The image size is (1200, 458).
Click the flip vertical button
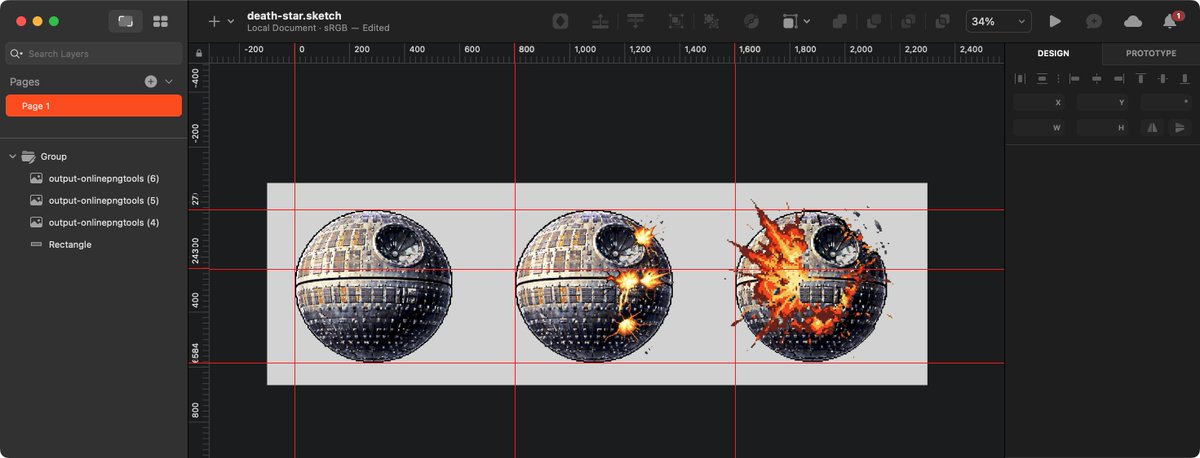point(1179,127)
